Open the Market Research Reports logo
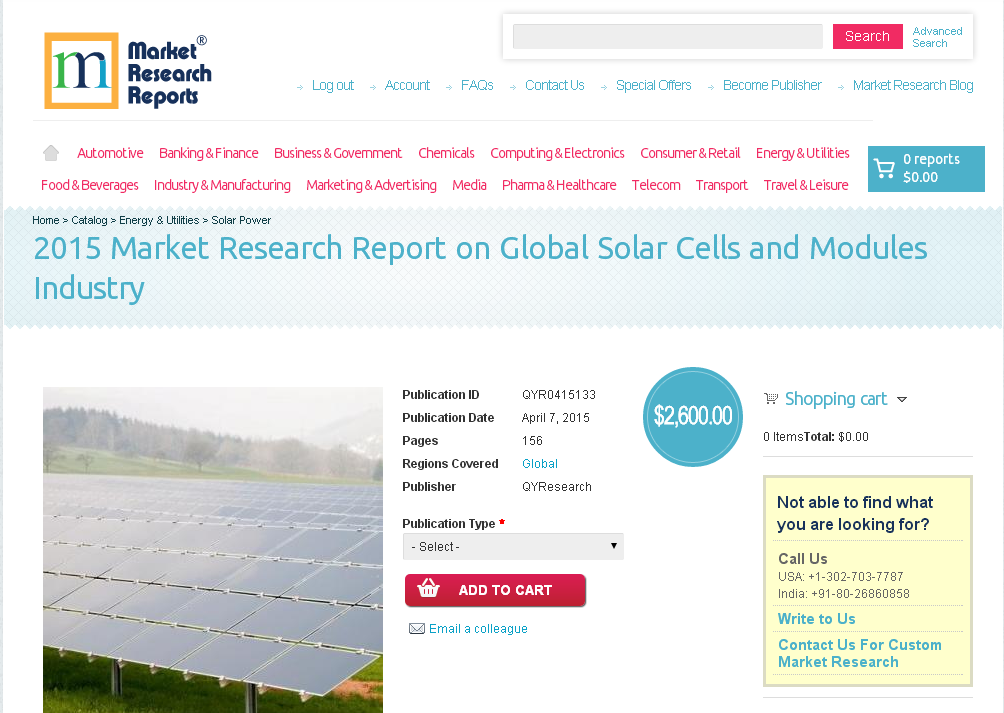1004x713 pixels. point(126,70)
